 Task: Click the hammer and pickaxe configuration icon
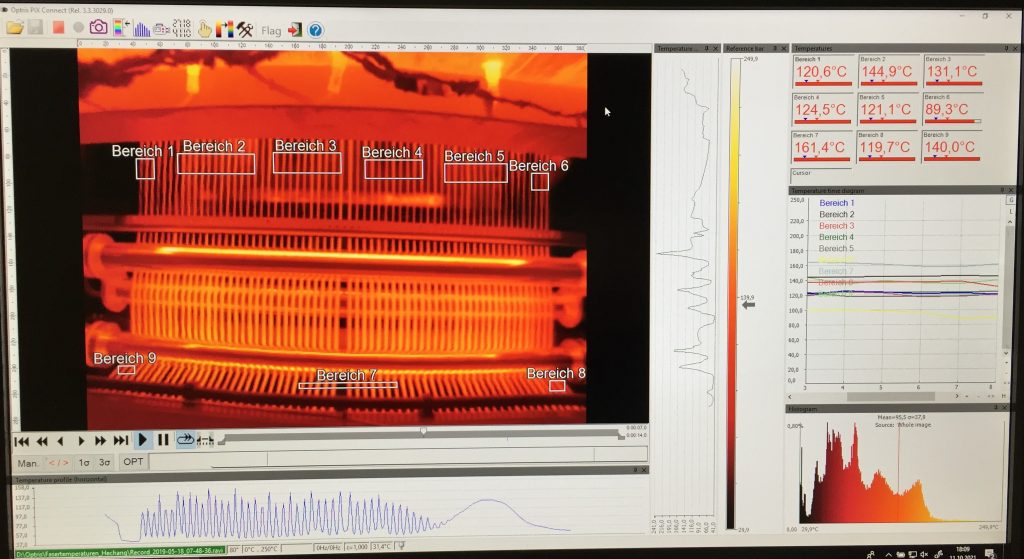[245, 30]
